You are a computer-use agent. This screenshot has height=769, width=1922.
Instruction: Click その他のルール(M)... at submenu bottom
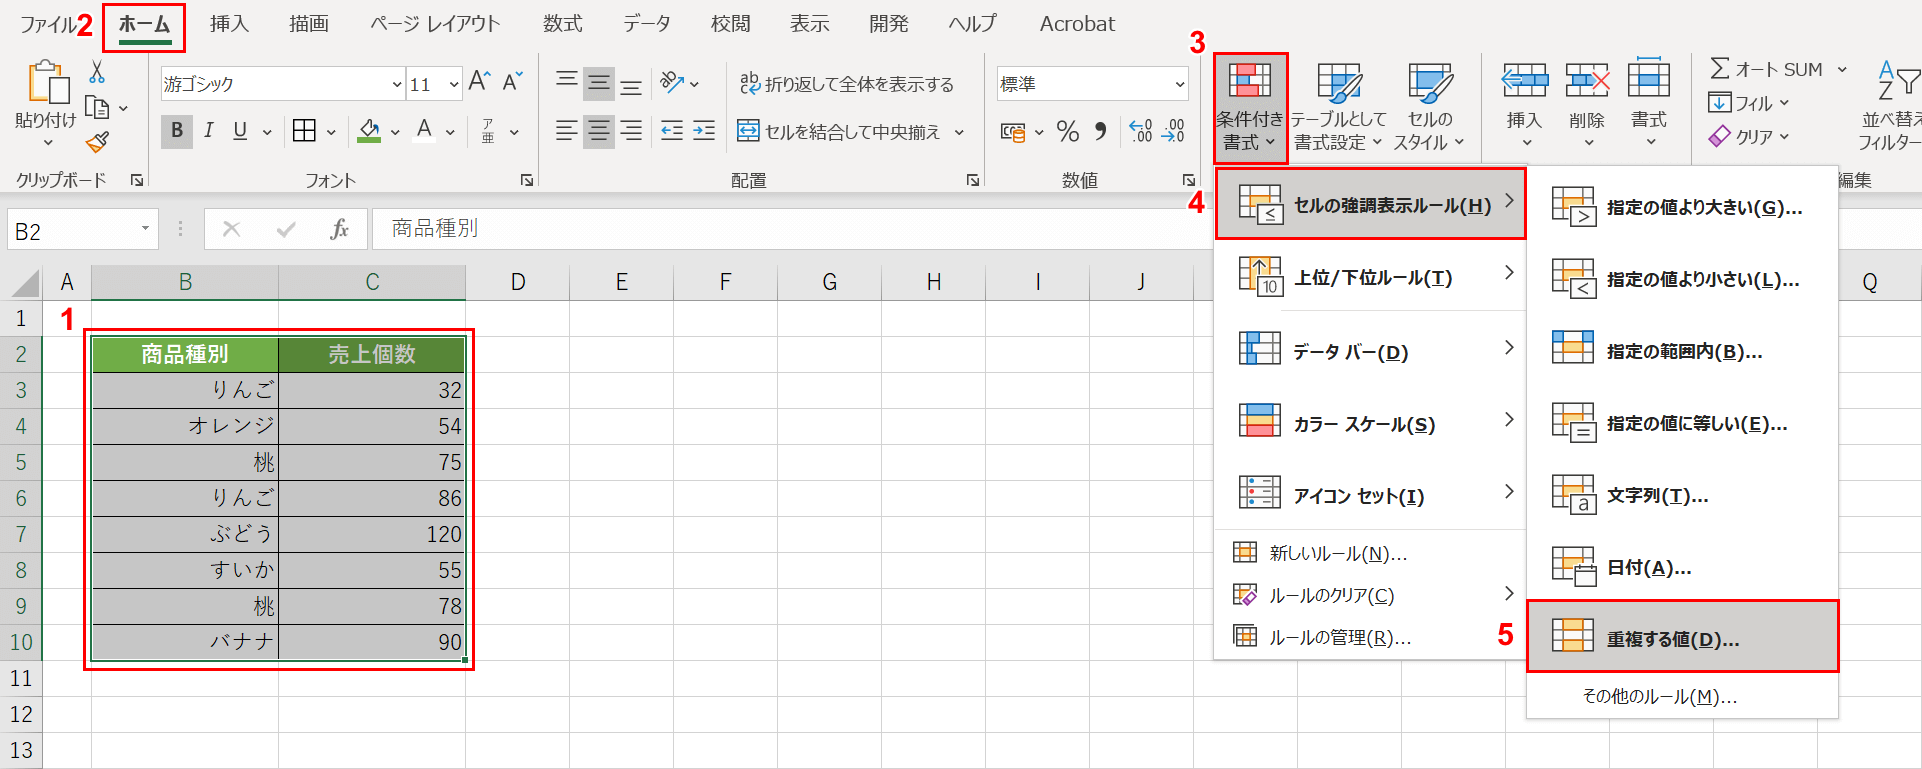pyautogui.click(x=1659, y=696)
